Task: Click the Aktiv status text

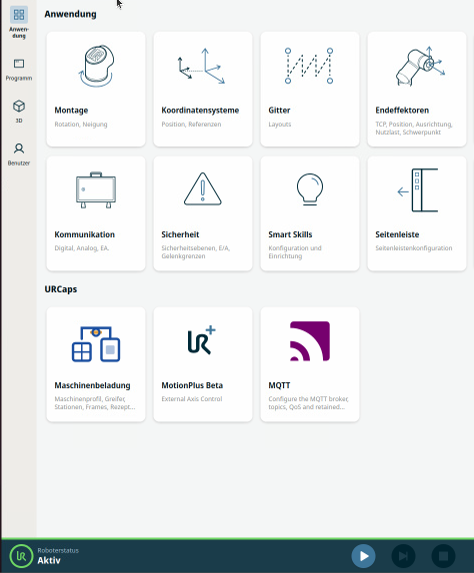Action: tap(49, 560)
